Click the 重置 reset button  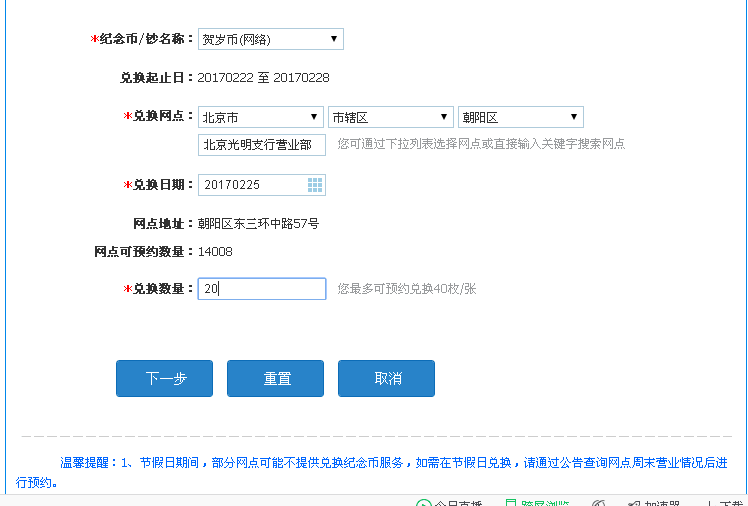pos(275,378)
